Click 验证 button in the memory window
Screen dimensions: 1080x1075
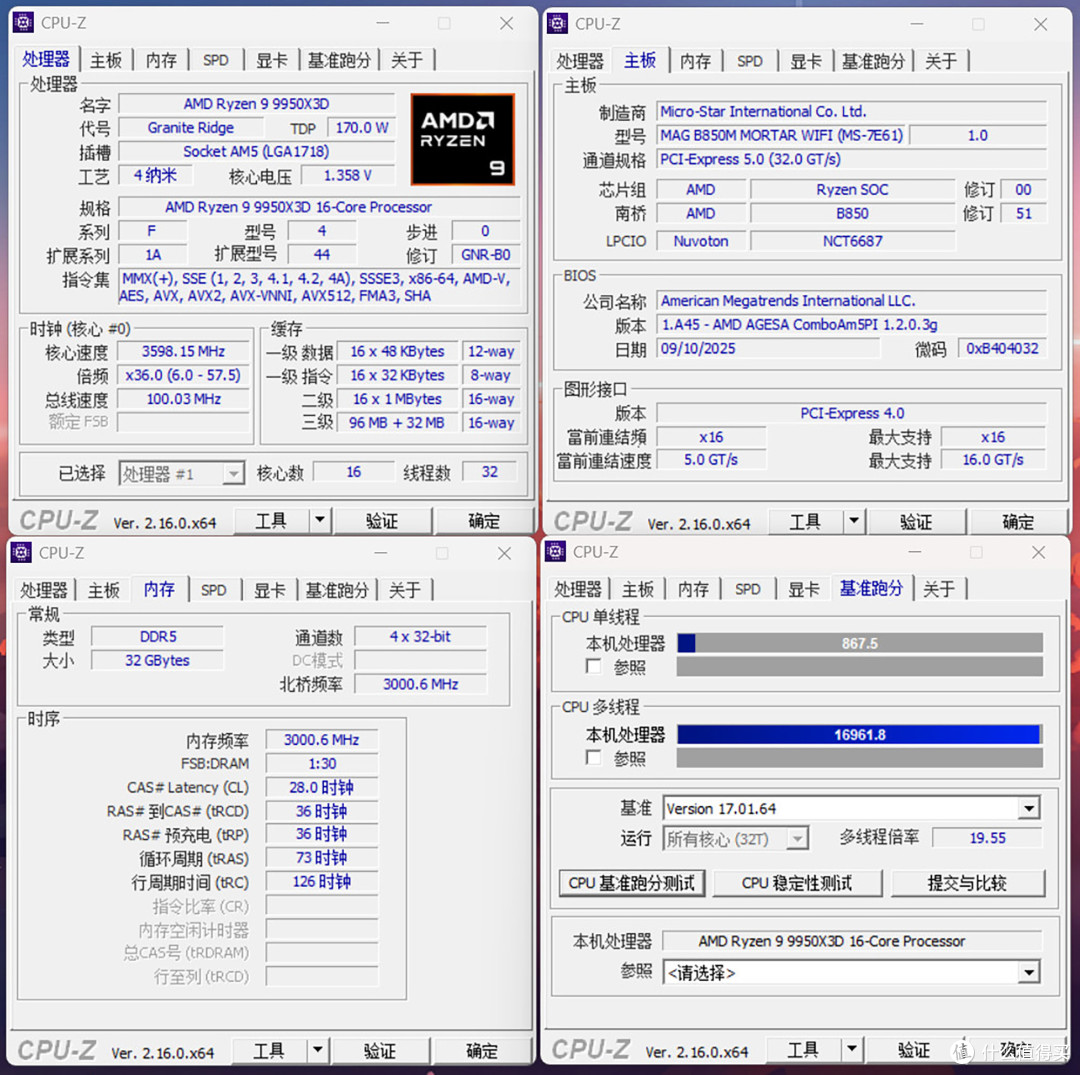click(x=380, y=1051)
